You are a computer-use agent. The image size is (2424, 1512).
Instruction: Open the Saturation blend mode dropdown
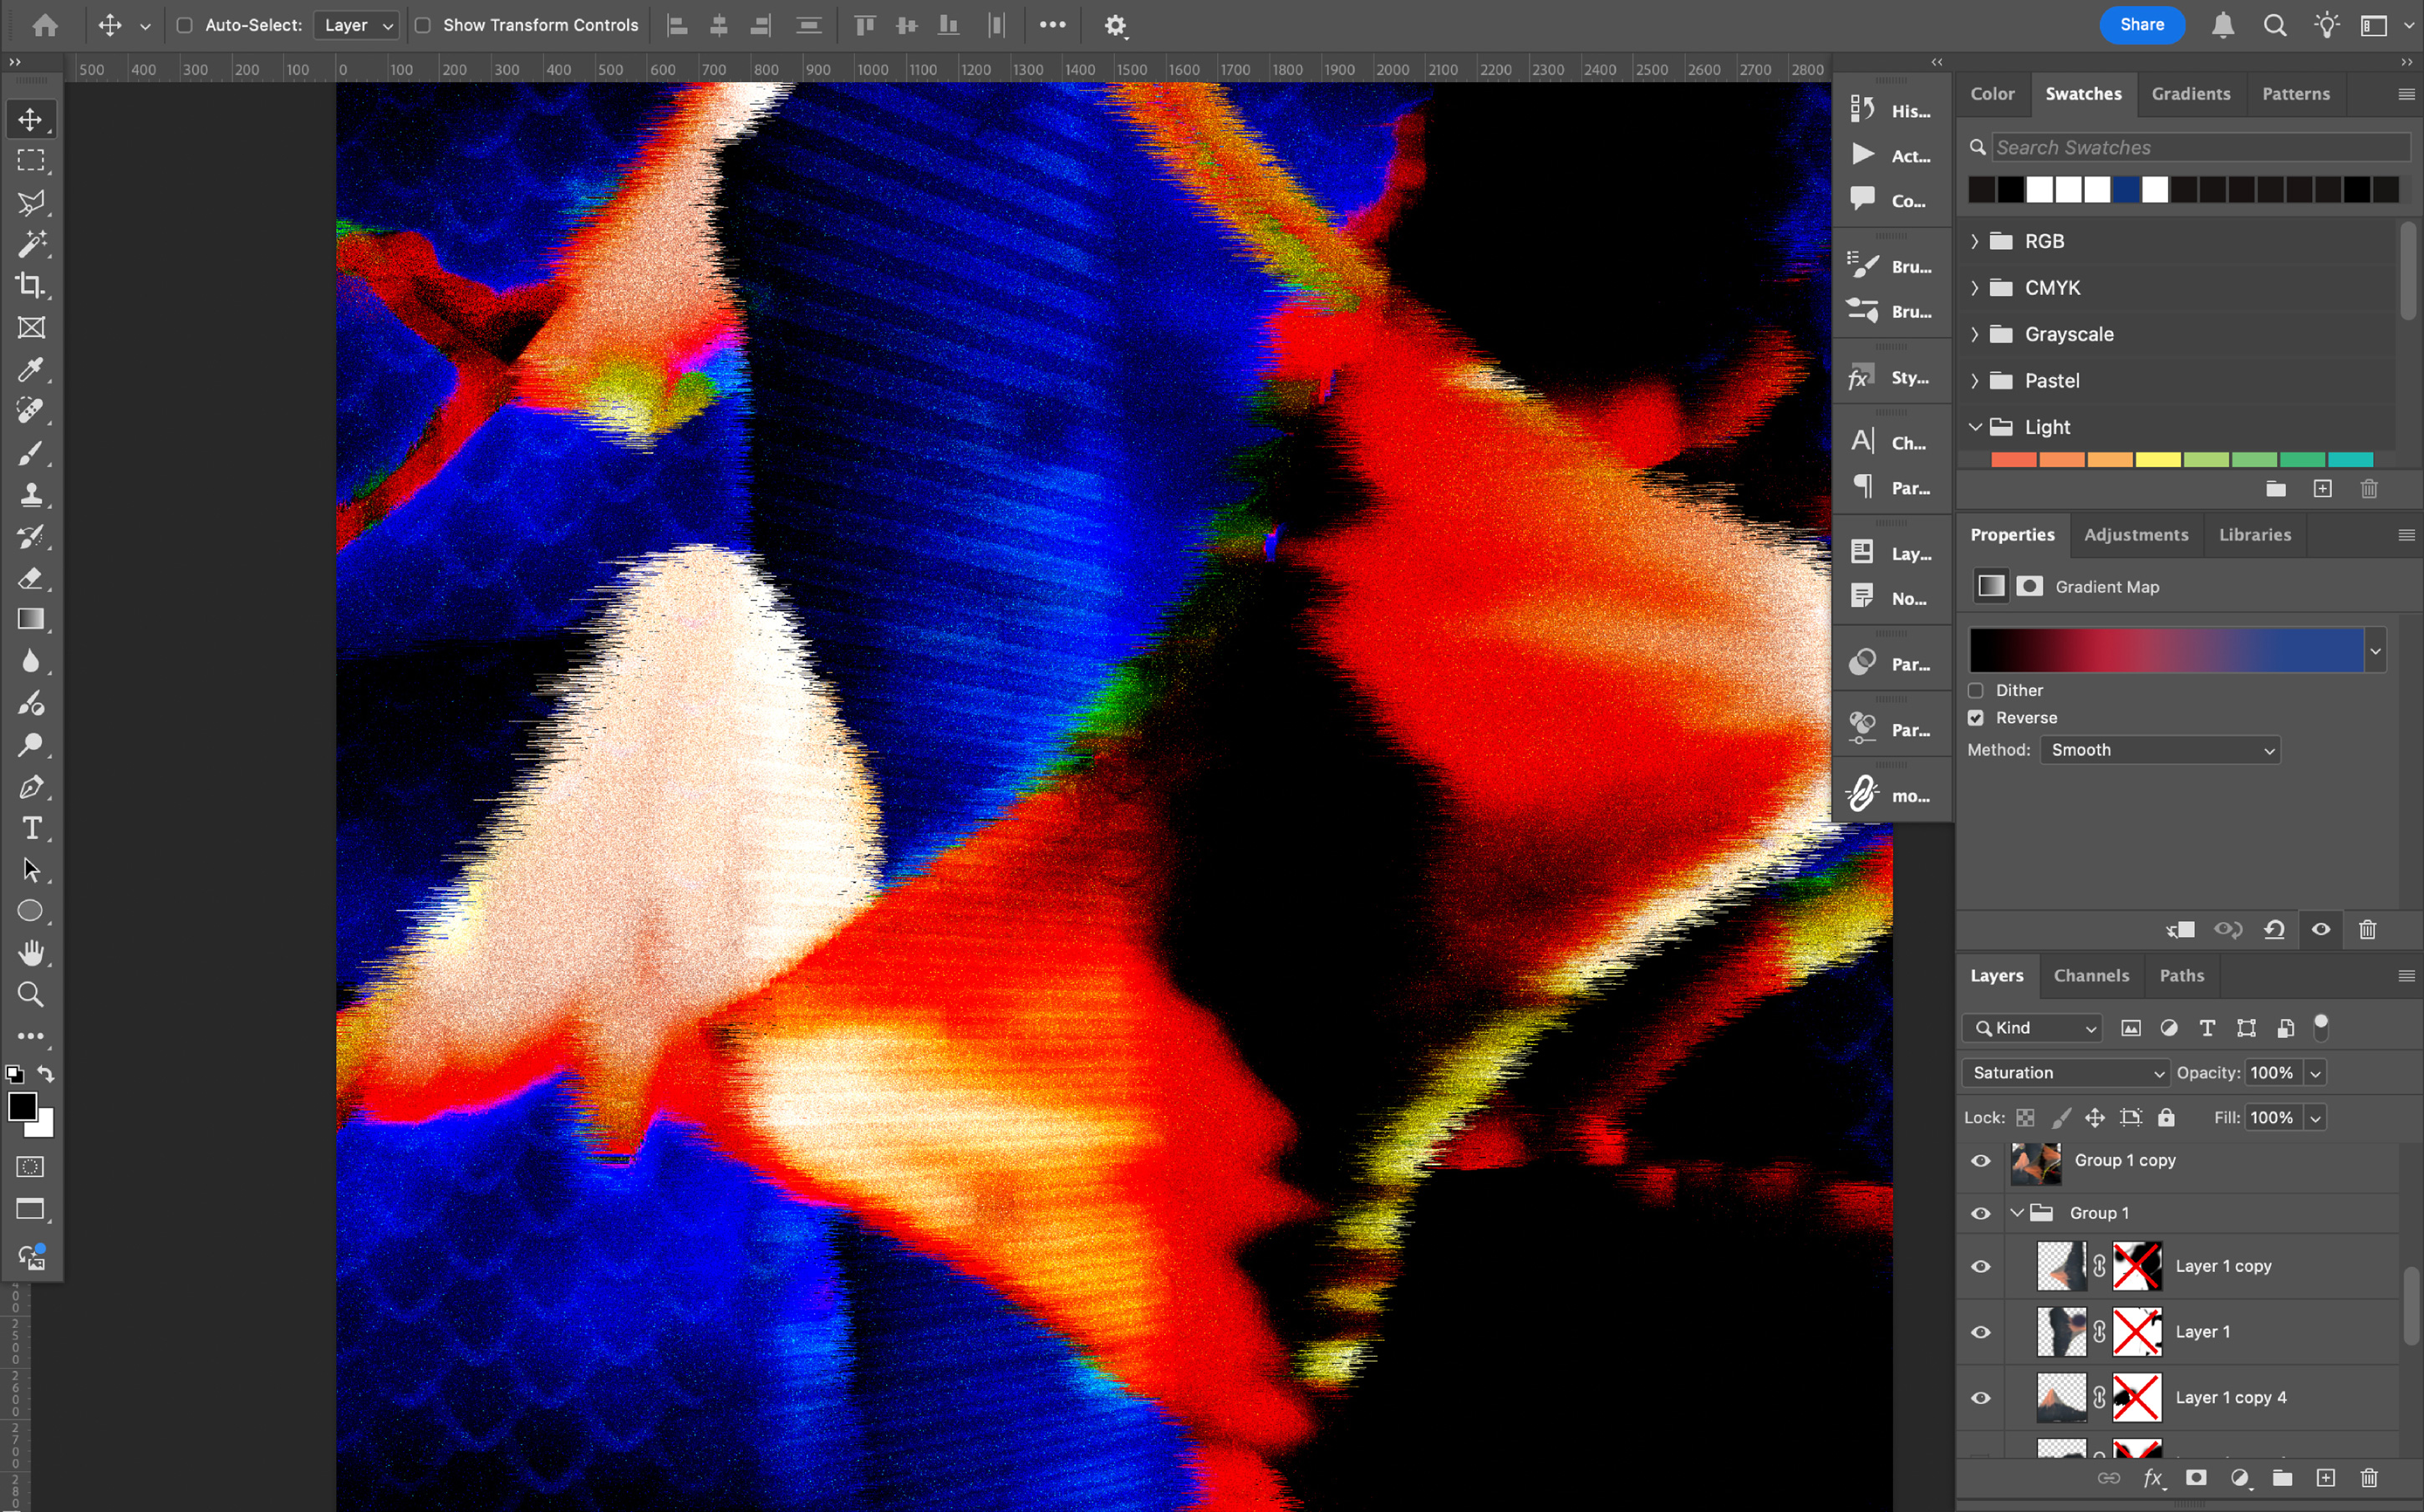pyautogui.click(x=2066, y=1073)
